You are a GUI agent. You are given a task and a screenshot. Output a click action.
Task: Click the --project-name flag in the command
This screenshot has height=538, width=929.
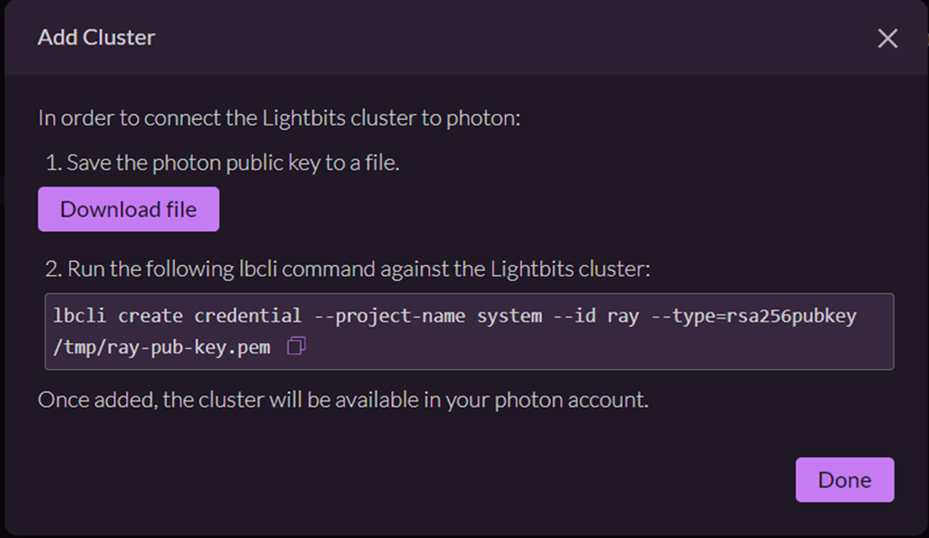pos(389,316)
